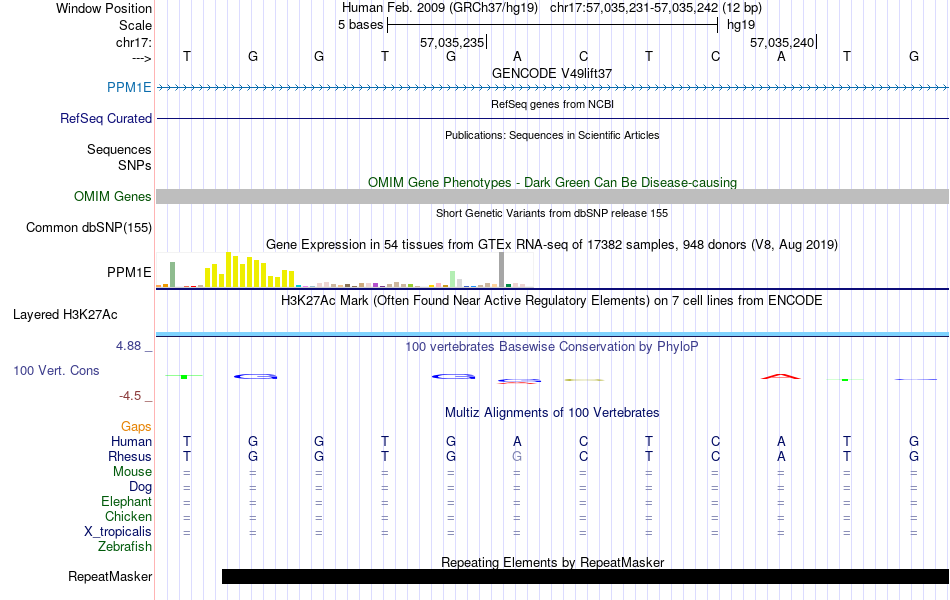This screenshot has width=950, height=600.
Task: Click the Publications Sequences in Scientific Articles title
Action: 552,135
